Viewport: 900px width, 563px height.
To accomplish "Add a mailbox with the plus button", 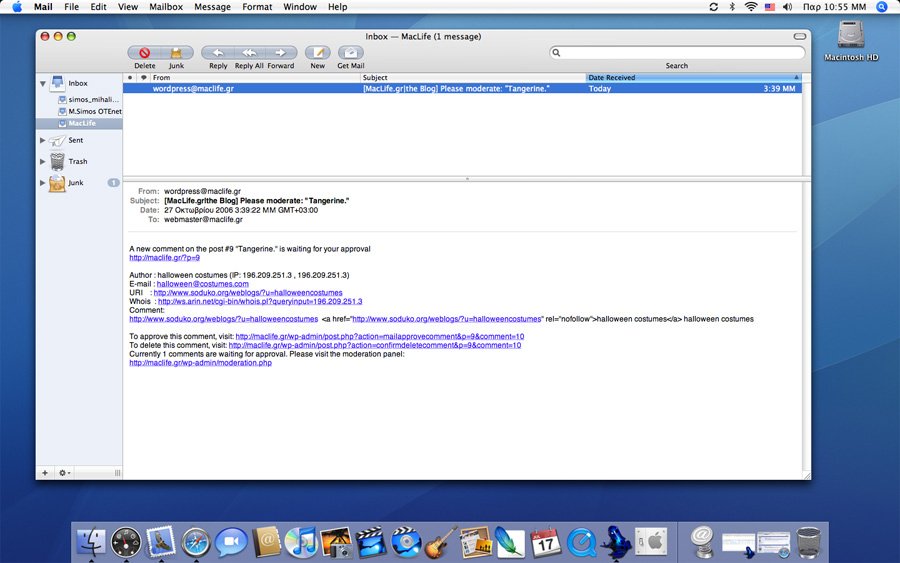I will point(45,472).
